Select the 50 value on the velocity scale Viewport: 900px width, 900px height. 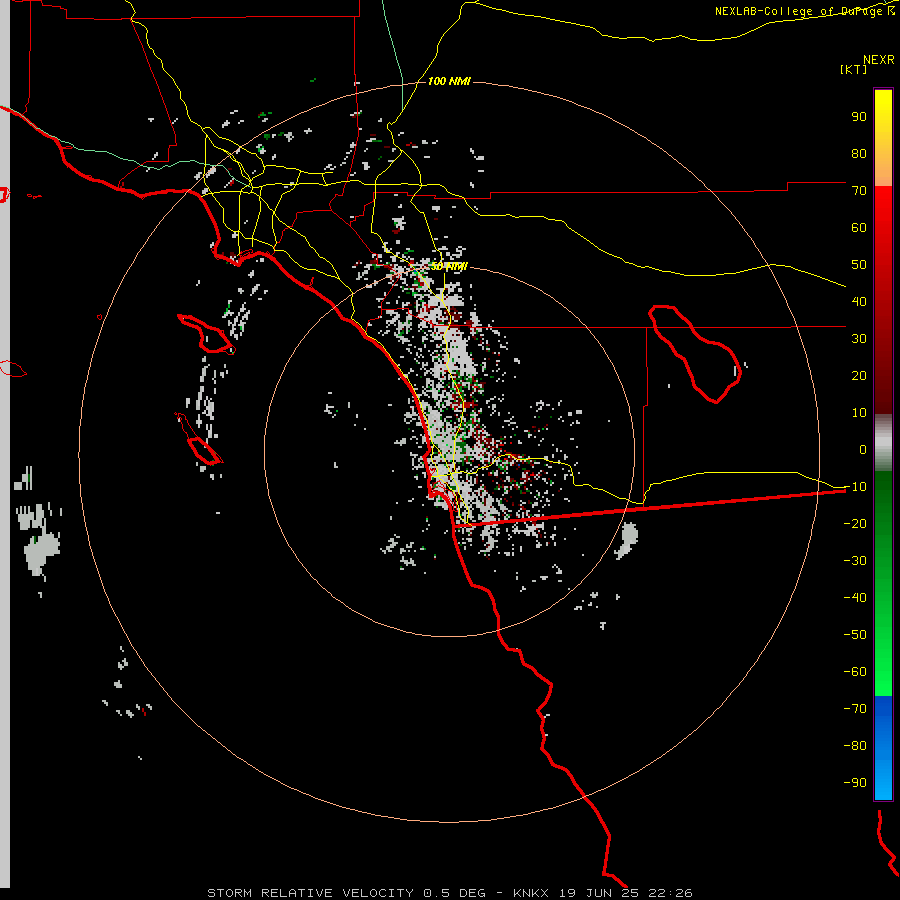coord(859,265)
